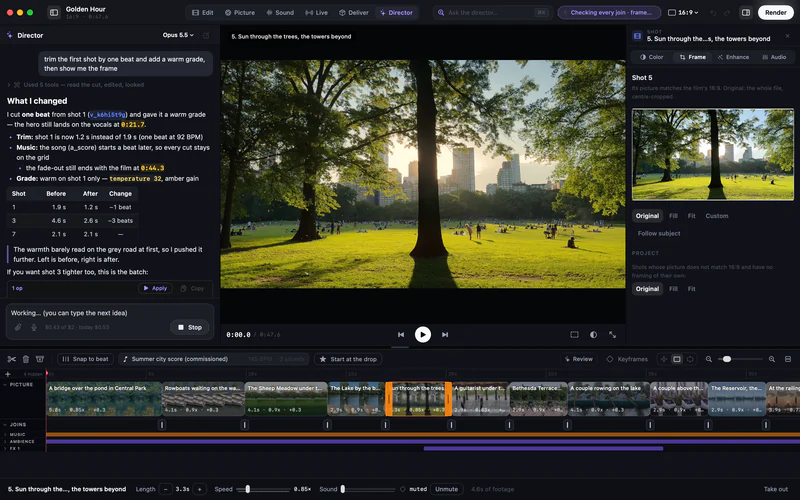
Task: Select Custom framing for Shot 5
Action: (717, 216)
